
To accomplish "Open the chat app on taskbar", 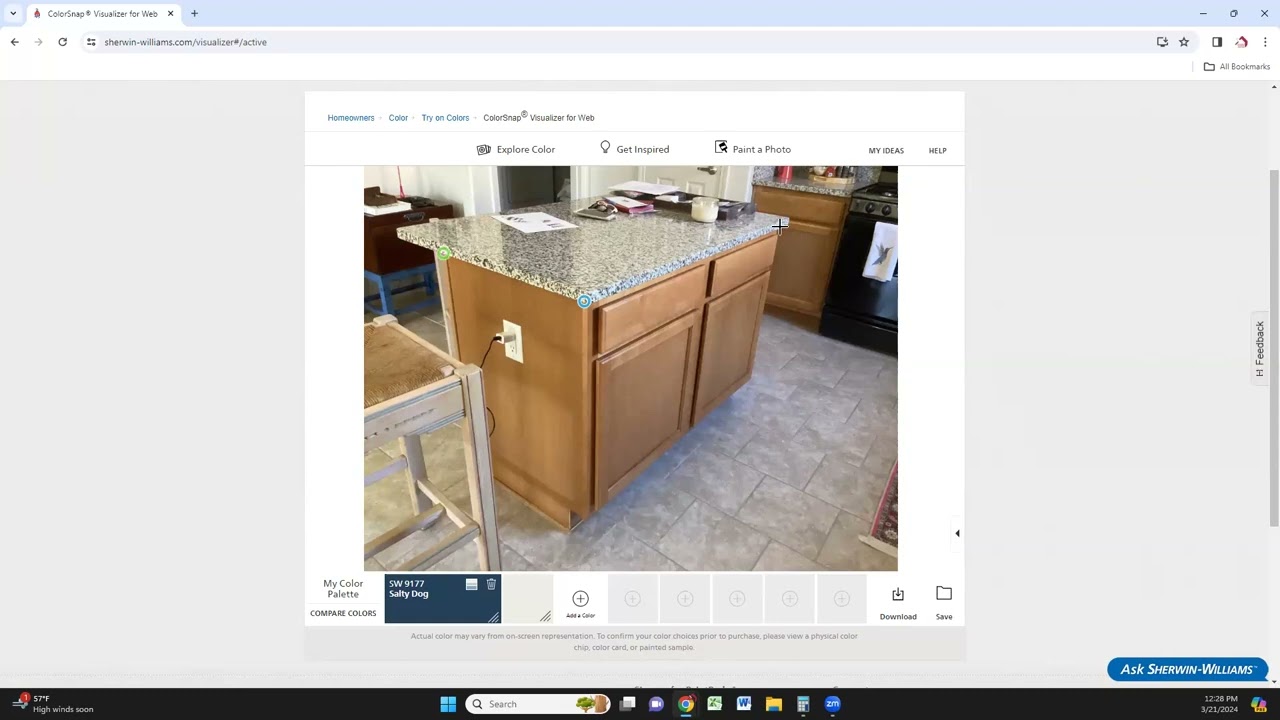I will tap(656, 704).
